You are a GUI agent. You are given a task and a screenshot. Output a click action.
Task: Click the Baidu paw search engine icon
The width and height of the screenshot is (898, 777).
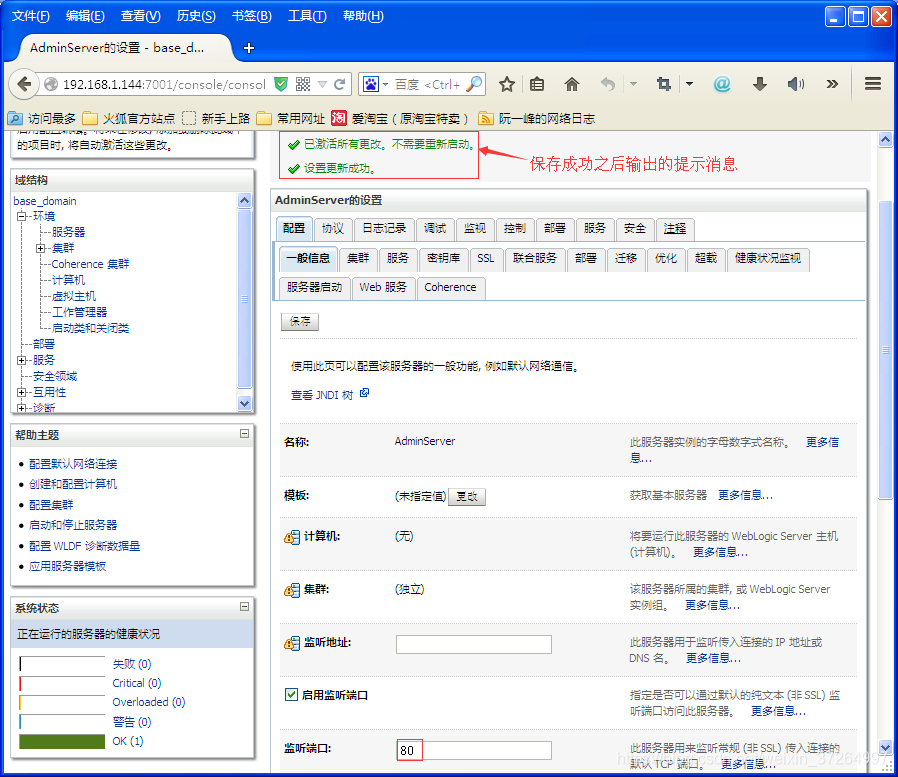[371, 84]
